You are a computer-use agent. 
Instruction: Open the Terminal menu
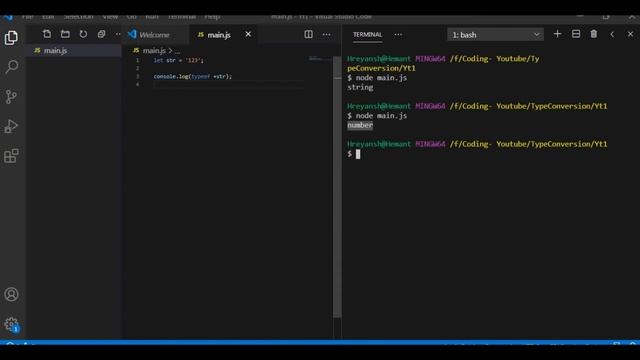[182, 17]
